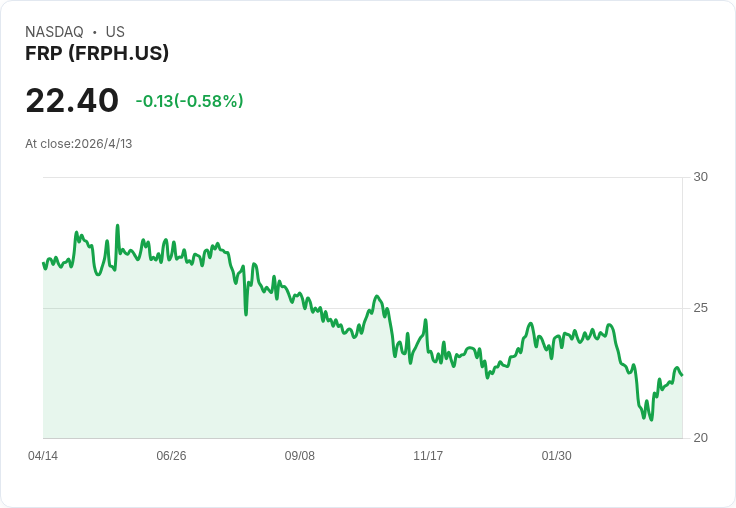This screenshot has width=736, height=508.
Task: Click the 09/08 date axis label
Action: 299,455
